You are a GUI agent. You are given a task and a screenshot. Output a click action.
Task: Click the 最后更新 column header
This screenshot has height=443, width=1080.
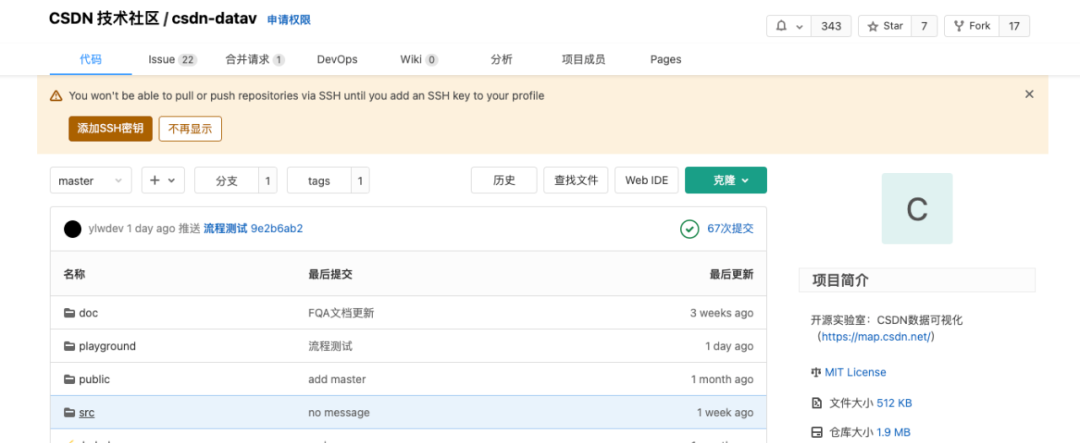tap(731, 274)
